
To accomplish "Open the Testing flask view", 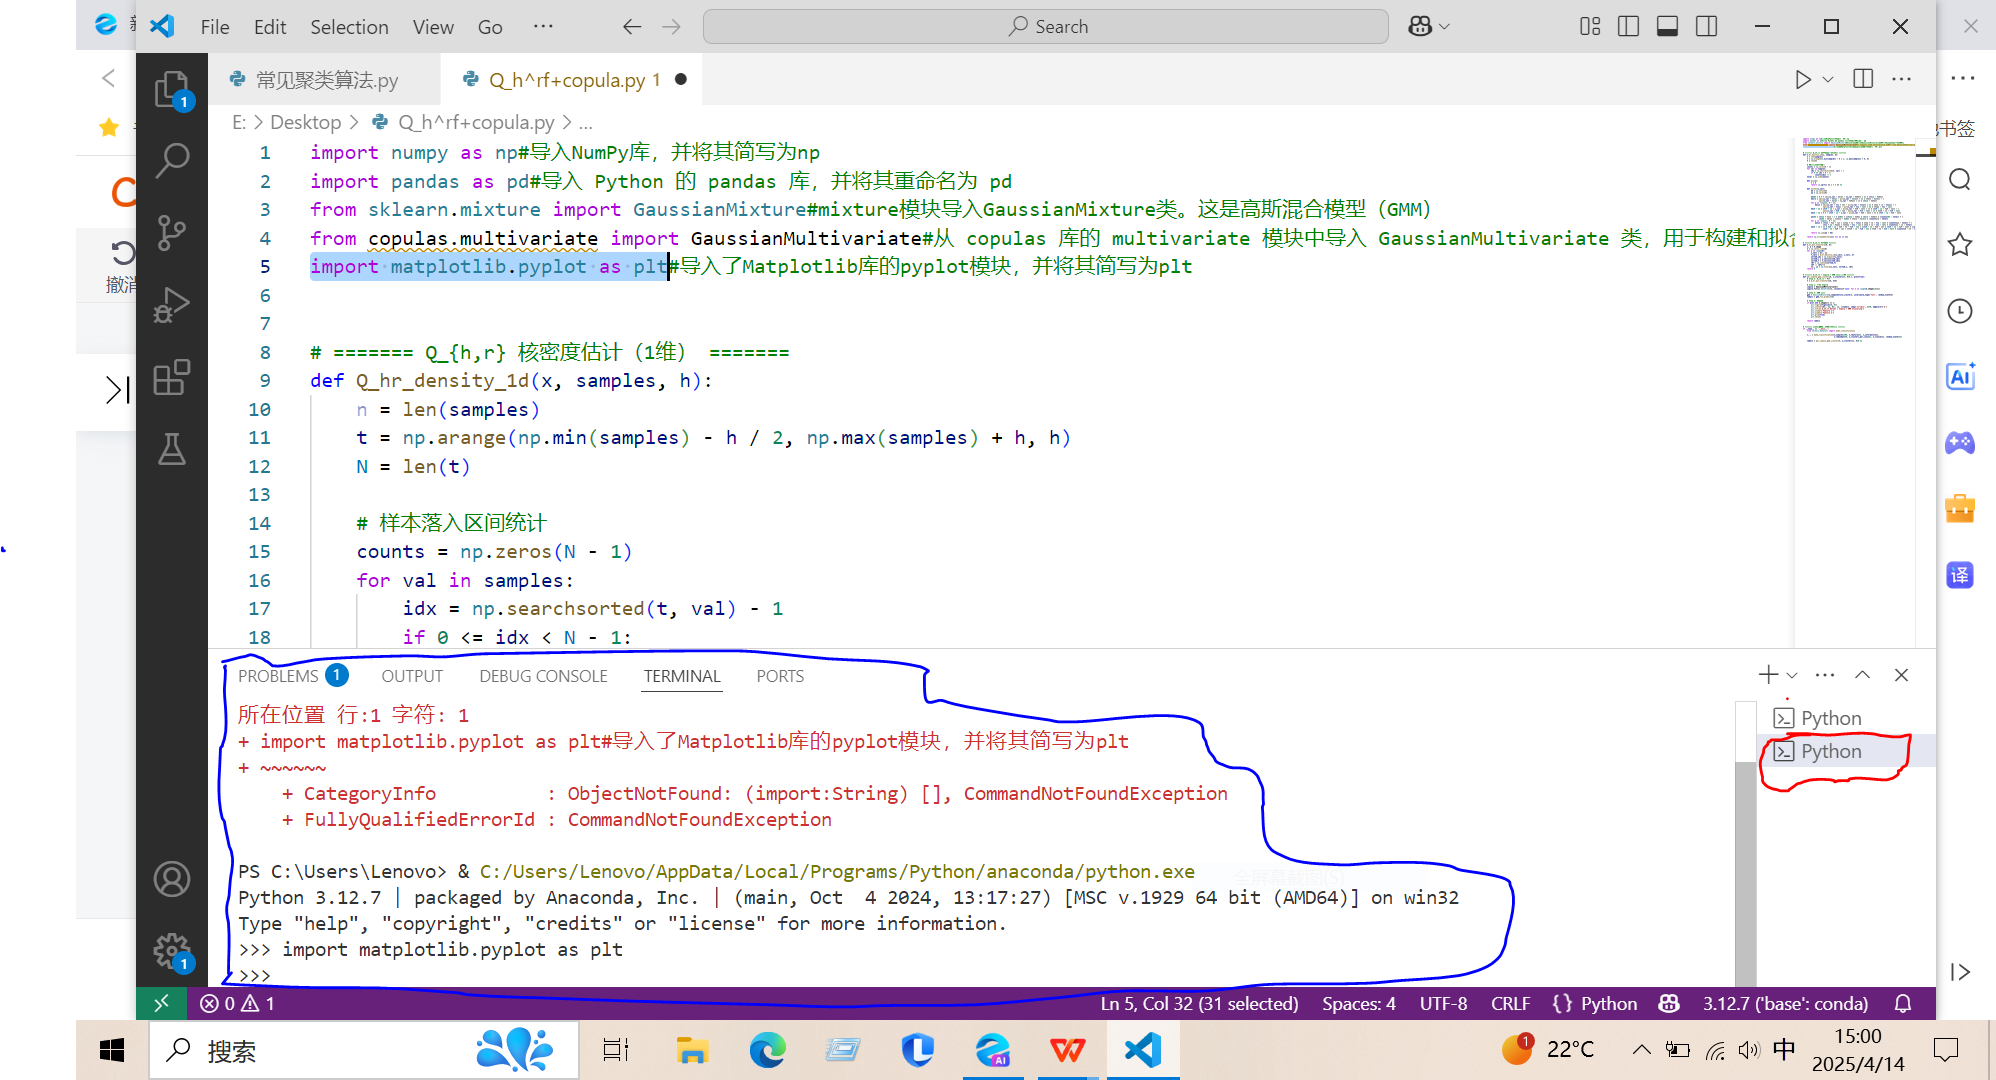I will click(172, 450).
